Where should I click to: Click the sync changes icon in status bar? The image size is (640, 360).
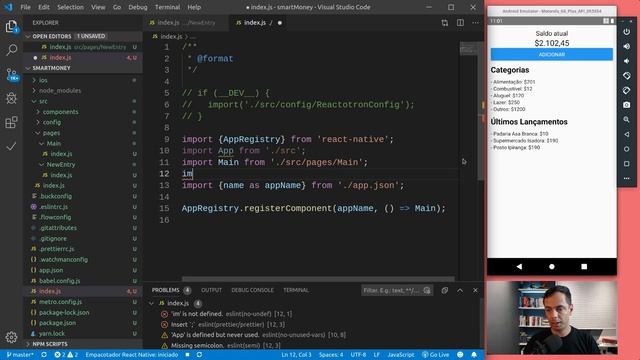(44, 355)
